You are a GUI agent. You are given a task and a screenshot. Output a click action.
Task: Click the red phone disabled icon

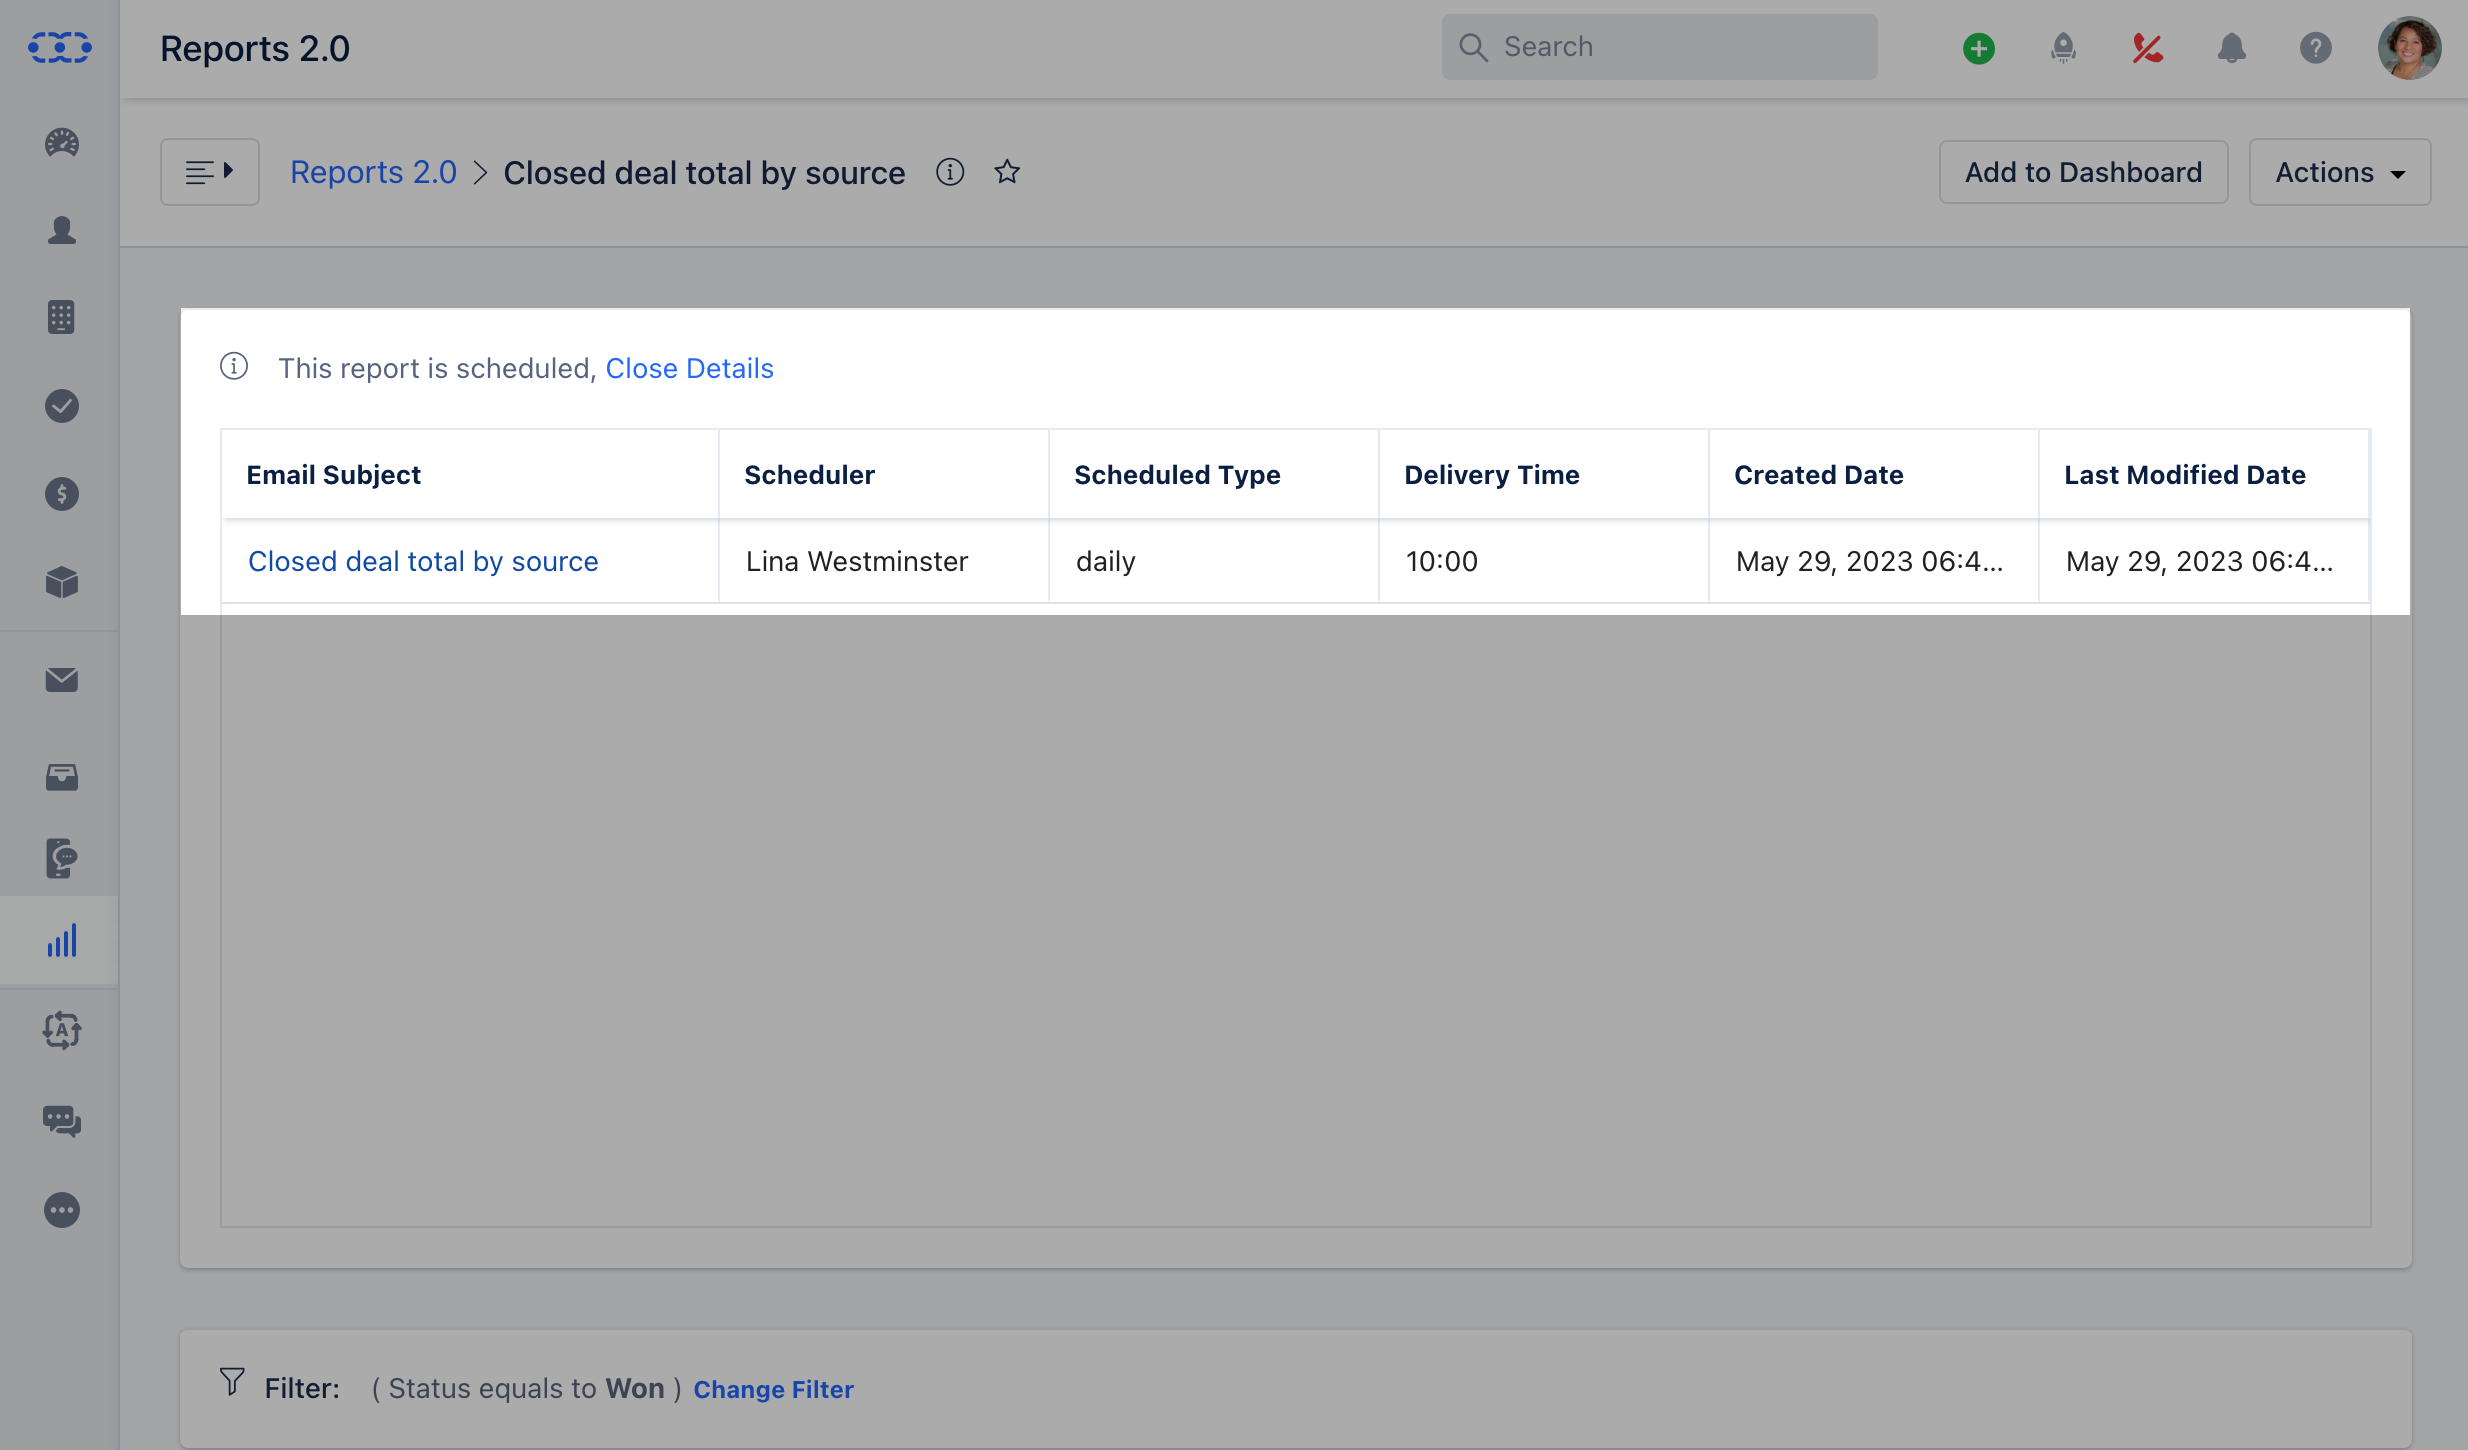tap(2147, 48)
